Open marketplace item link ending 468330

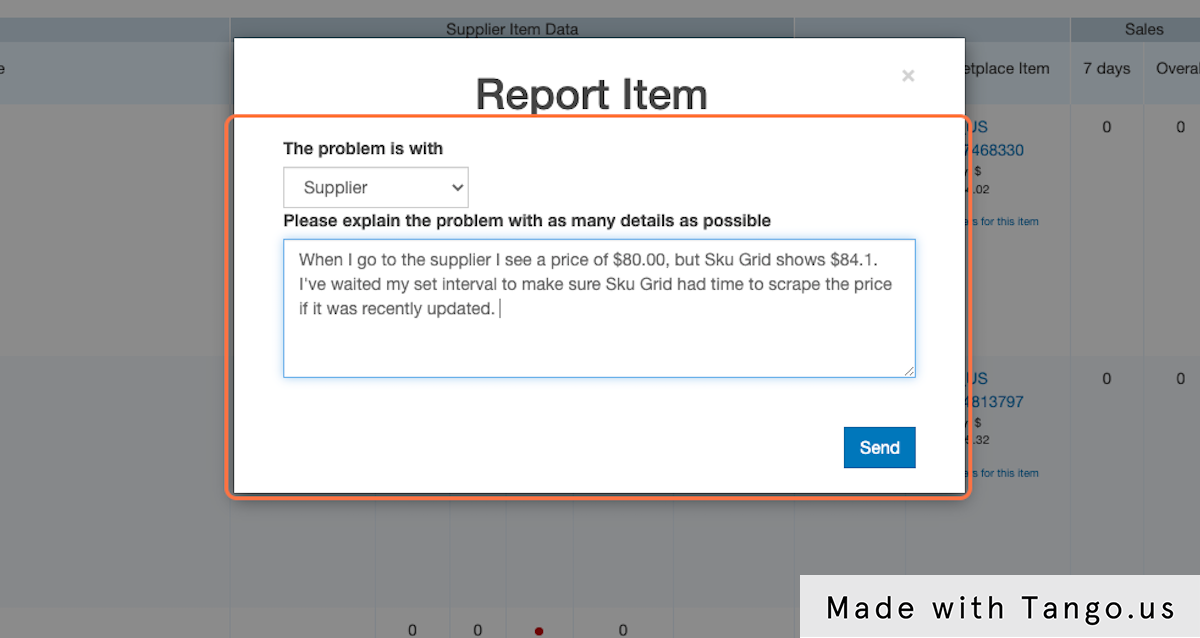pos(995,150)
